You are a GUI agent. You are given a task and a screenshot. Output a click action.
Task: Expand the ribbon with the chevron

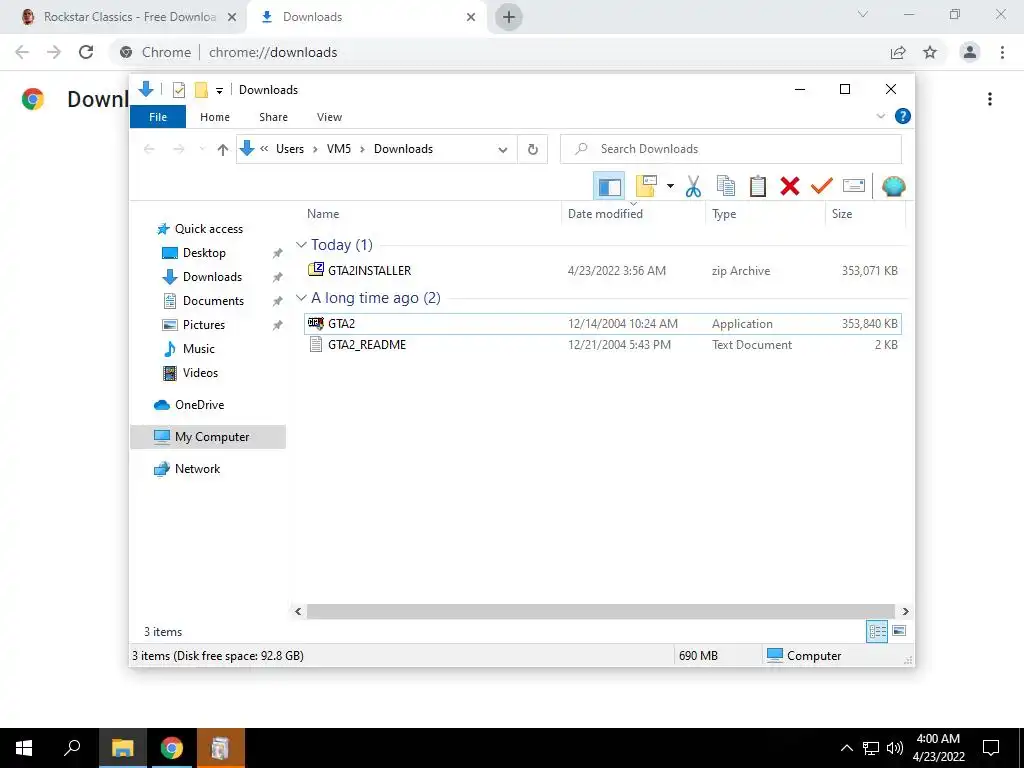click(x=880, y=116)
